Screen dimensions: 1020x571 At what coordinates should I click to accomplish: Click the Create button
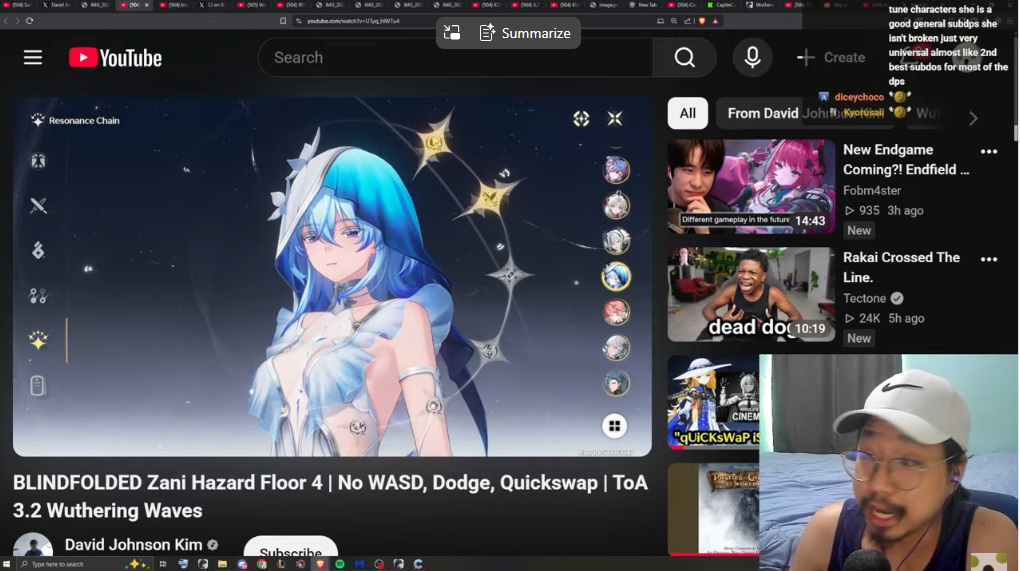[831, 57]
